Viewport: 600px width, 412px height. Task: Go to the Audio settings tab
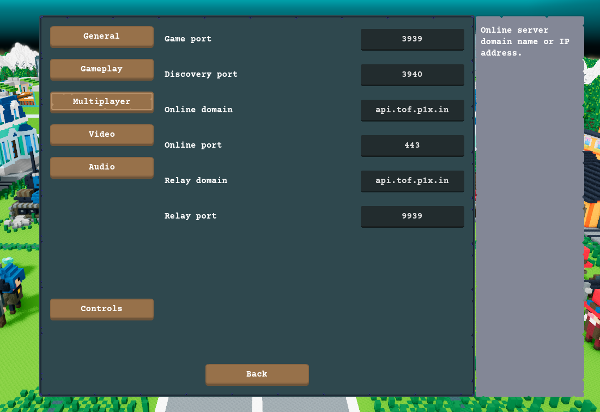(x=102, y=167)
